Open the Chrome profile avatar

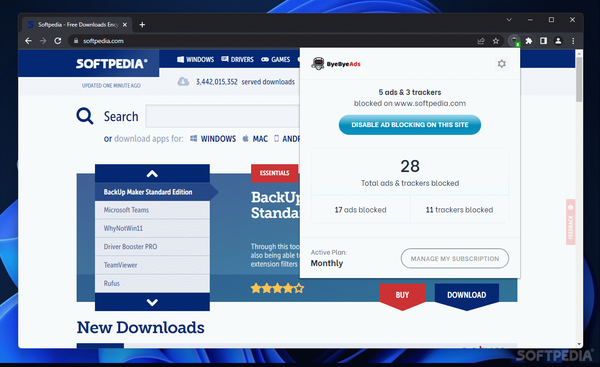pos(558,41)
